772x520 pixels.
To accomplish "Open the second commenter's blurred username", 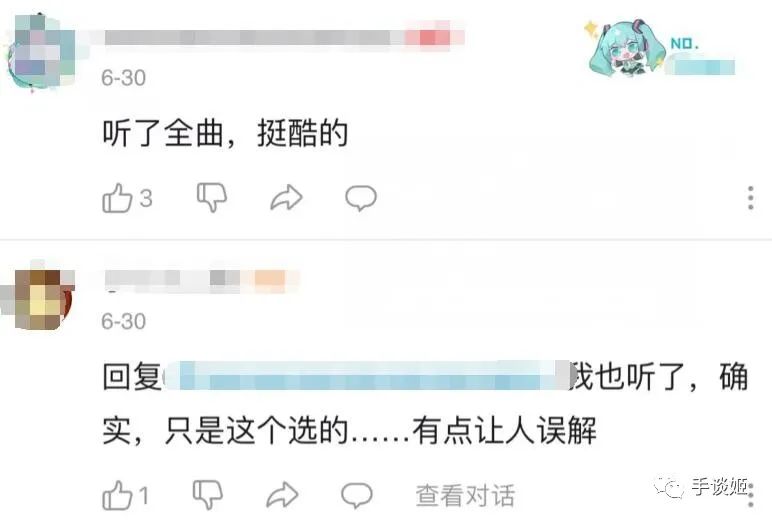I will 202,279.
